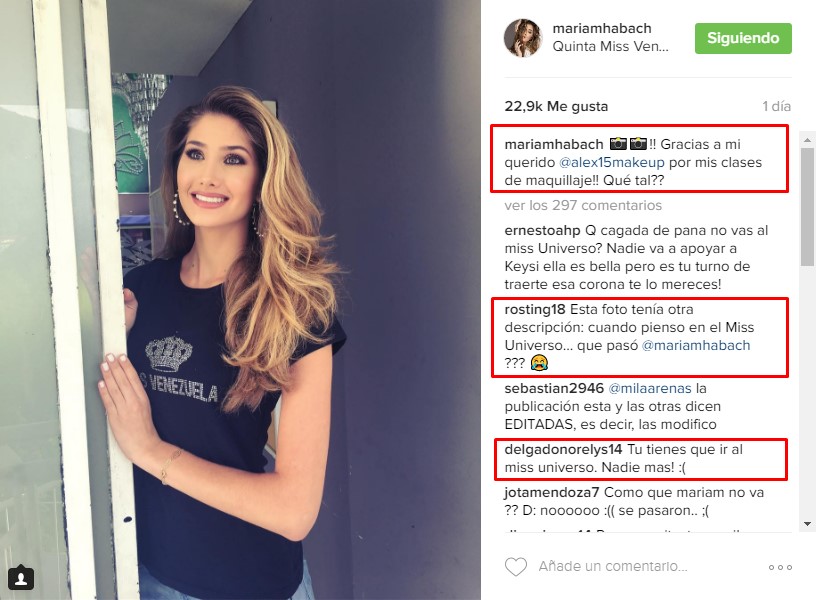816x600 pixels.
Task: Click the 1 día timestamp
Action: coord(776,106)
